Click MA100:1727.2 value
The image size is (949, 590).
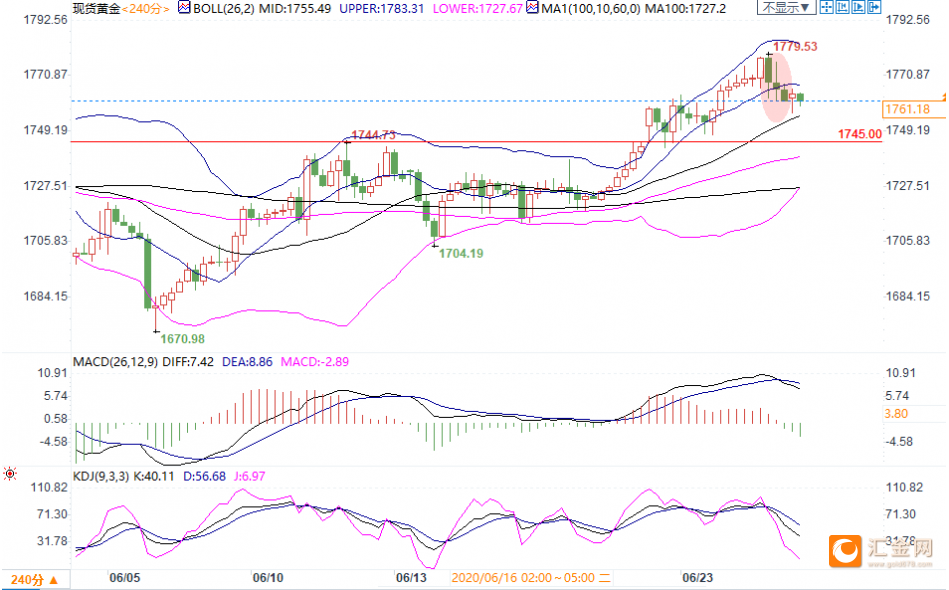[x=685, y=8]
